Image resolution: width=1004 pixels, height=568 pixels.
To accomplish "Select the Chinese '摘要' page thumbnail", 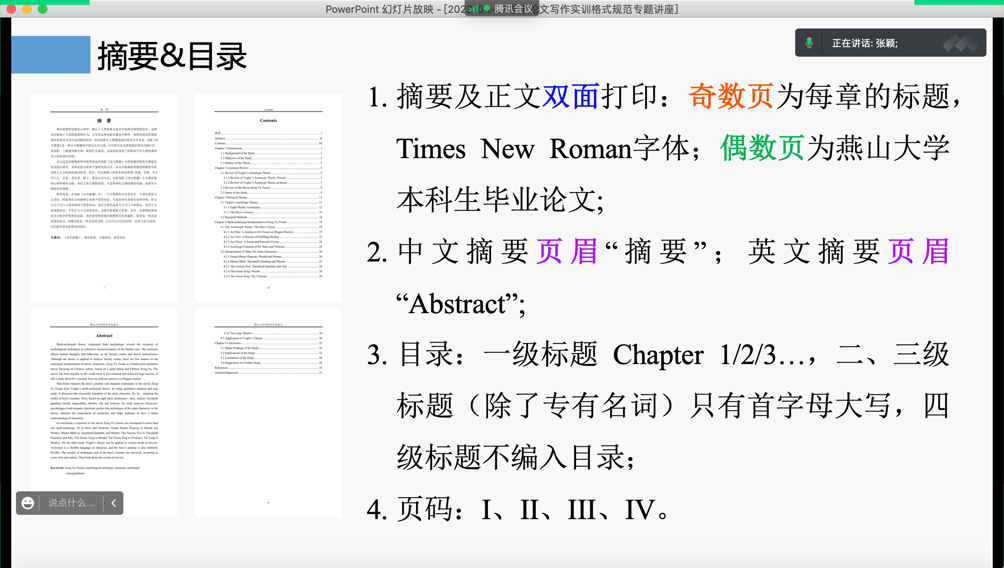I will [x=104, y=197].
